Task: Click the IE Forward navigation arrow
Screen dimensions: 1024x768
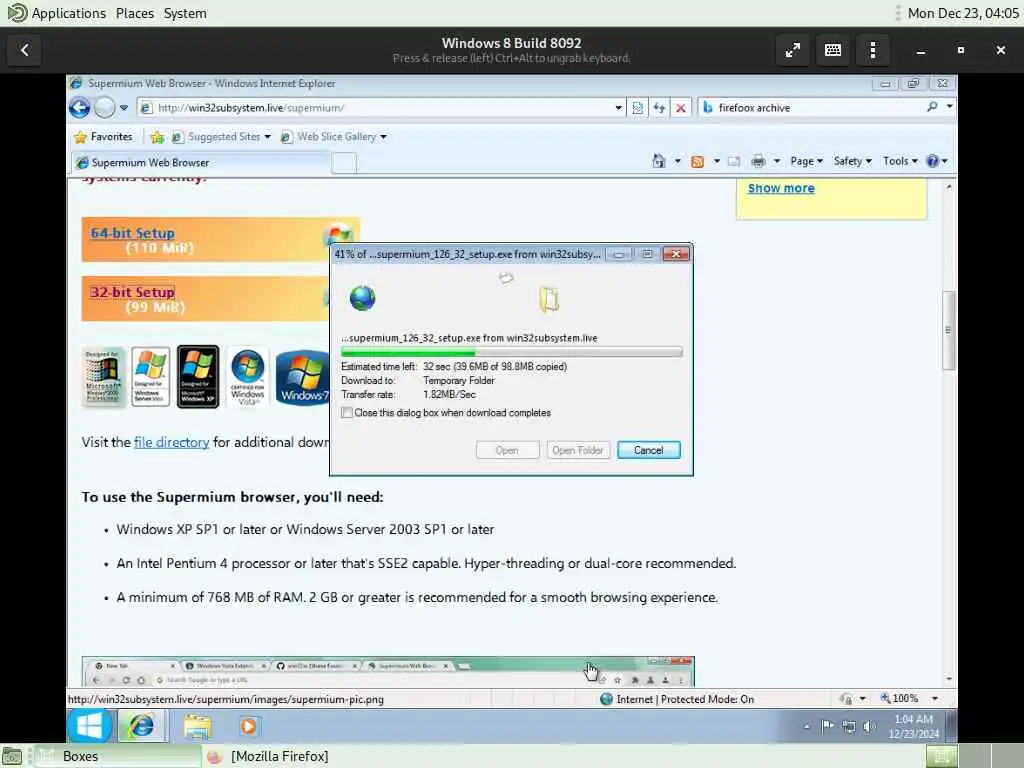Action: (x=104, y=107)
